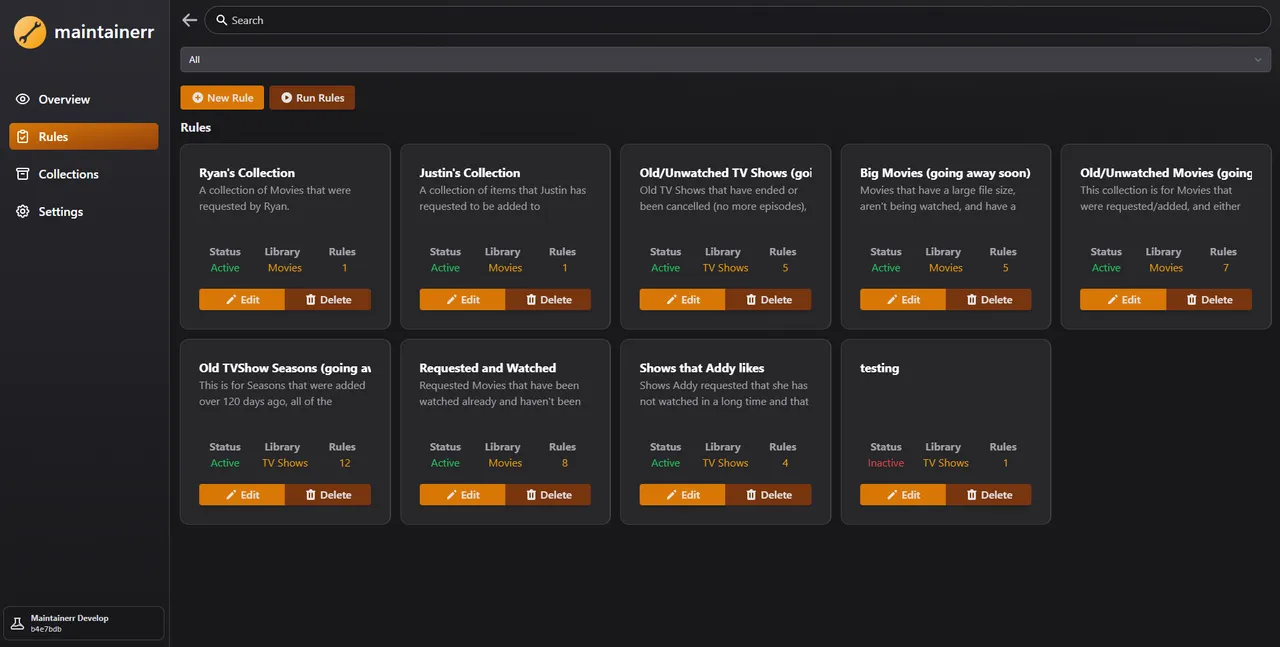This screenshot has height=647, width=1280.
Task: Select the Rules menu entry
Action: pos(52,136)
